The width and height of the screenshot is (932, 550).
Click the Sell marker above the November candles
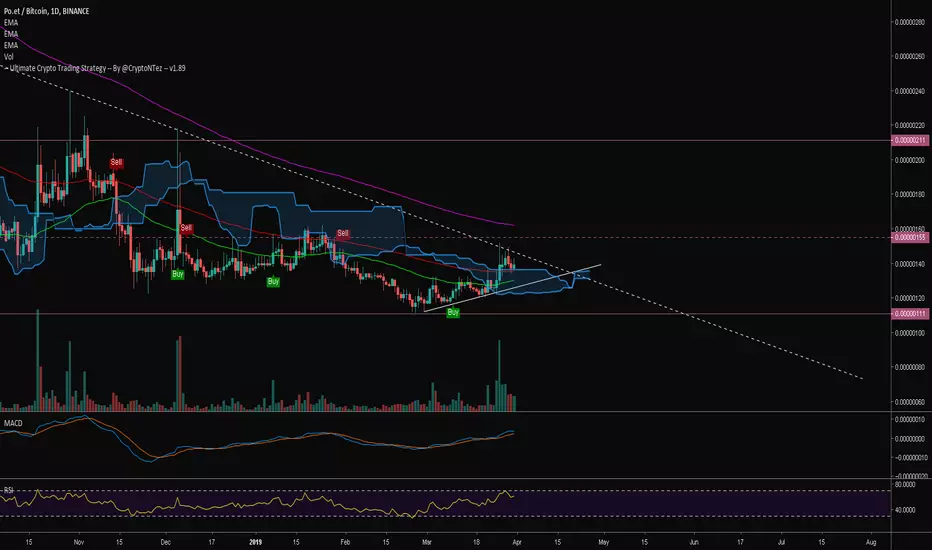pyautogui.click(x=117, y=162)
